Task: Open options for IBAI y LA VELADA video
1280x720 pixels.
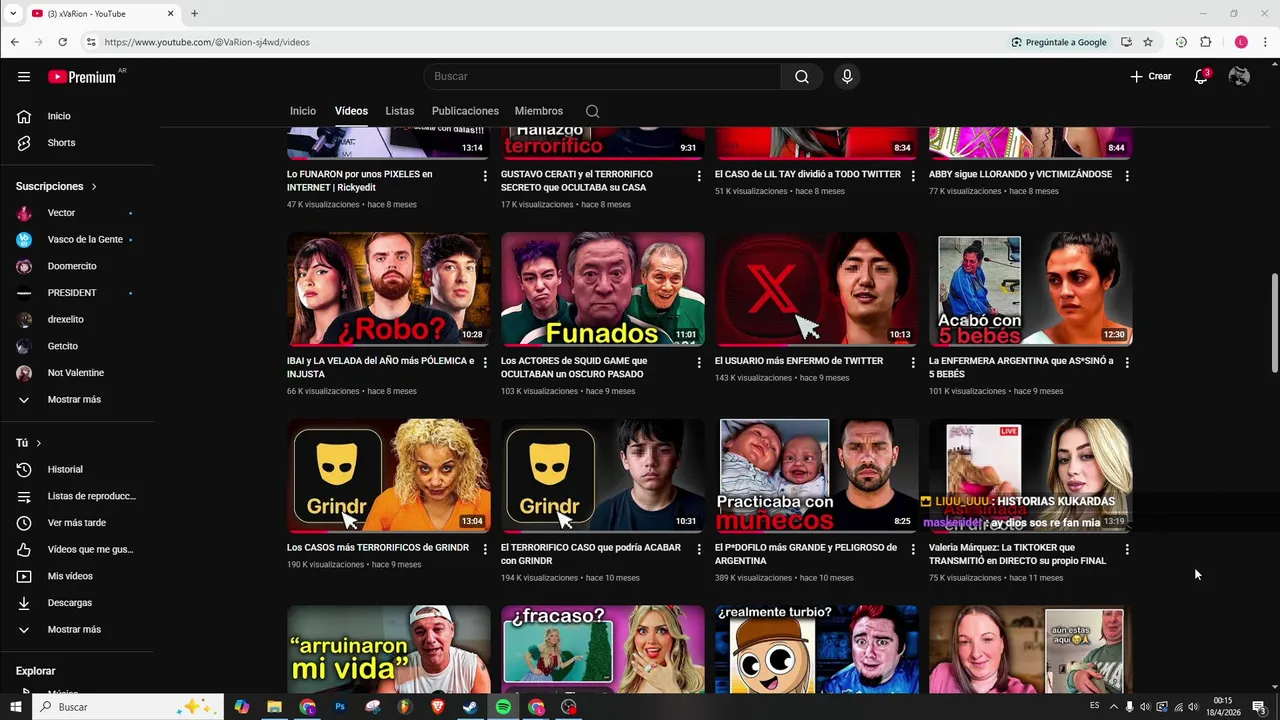Action: click(x=485, y=363)
